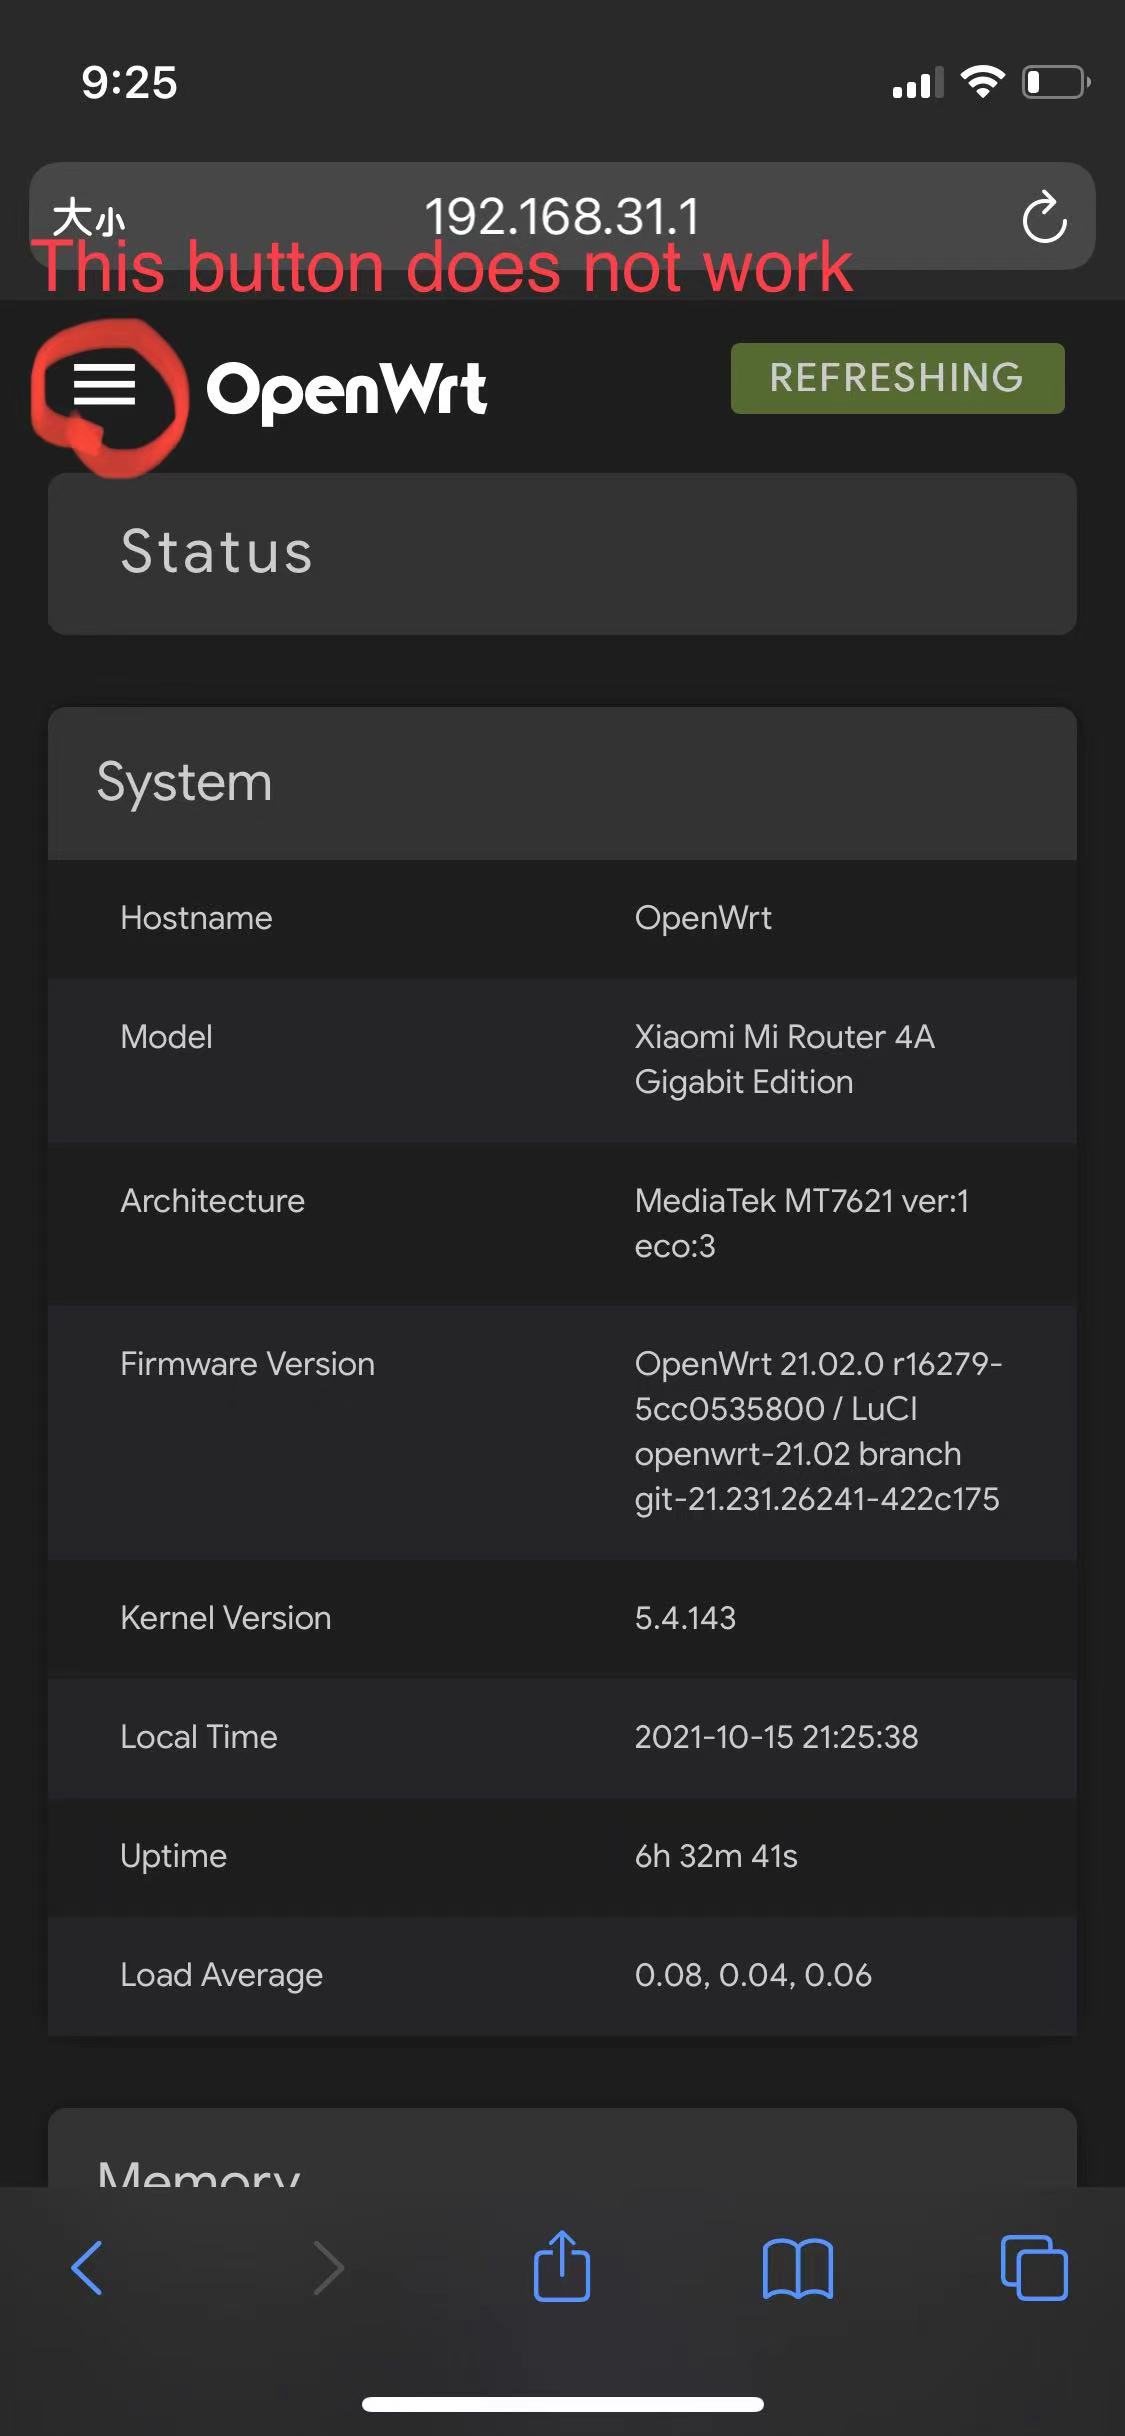
Task: Open the Safari tab switcher icon
Action: tap(1034, 2267)
